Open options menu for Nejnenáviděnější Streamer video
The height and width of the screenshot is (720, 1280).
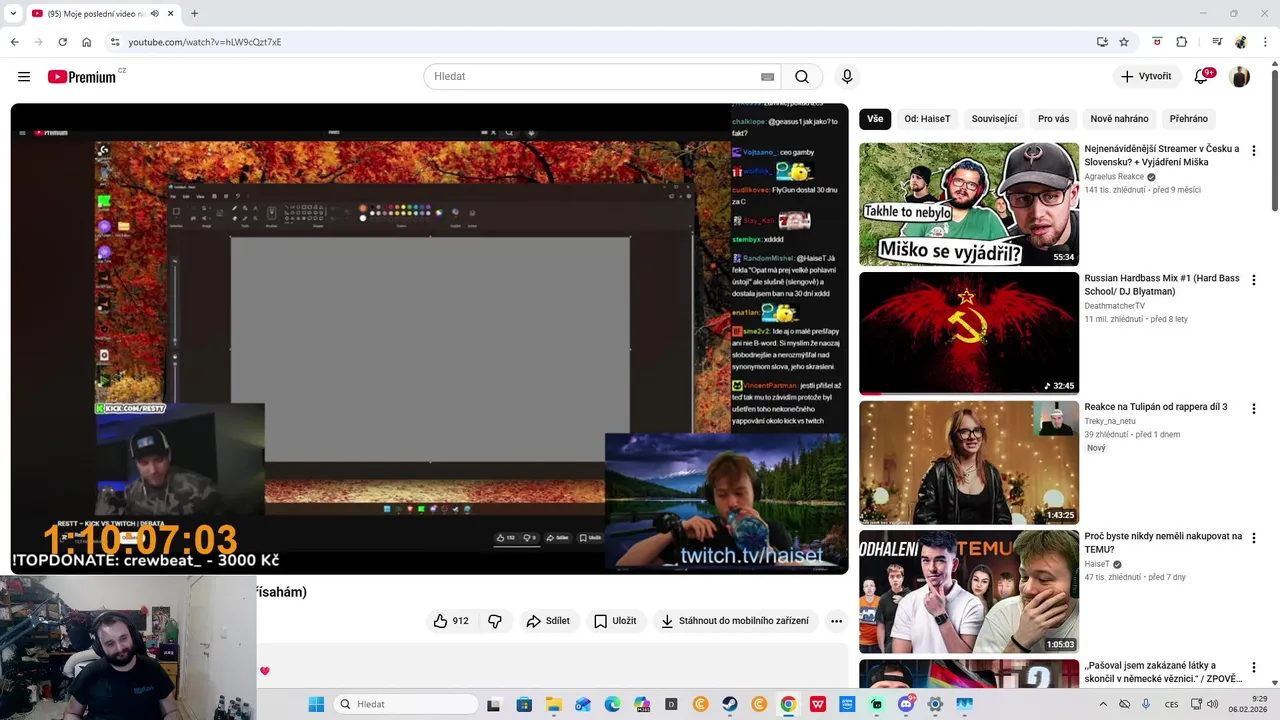click(1254, 151)
